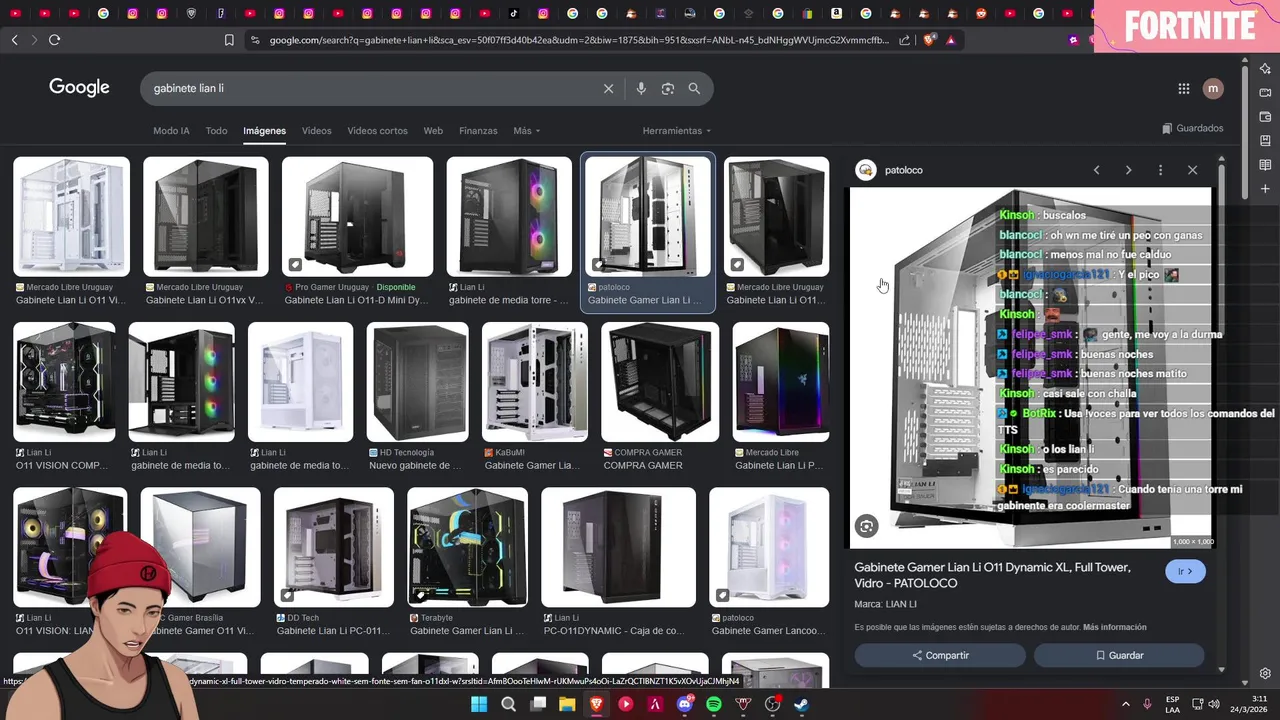Go to next image in preview panel

pyautogui.click(x=1128, y=170)
